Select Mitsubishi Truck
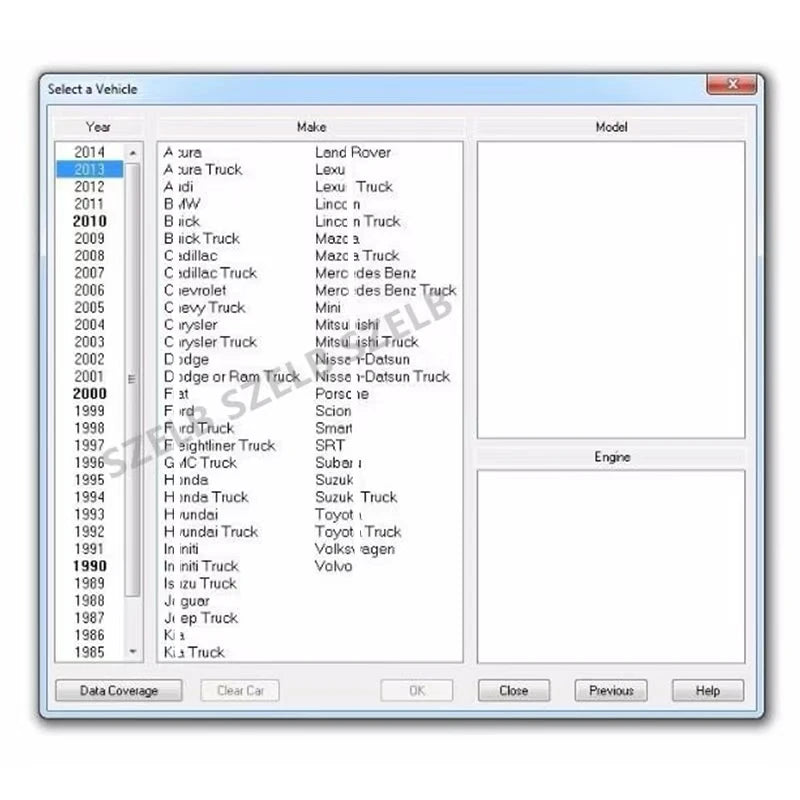This screenshot has width=800, height=800. tap(367, 342)
